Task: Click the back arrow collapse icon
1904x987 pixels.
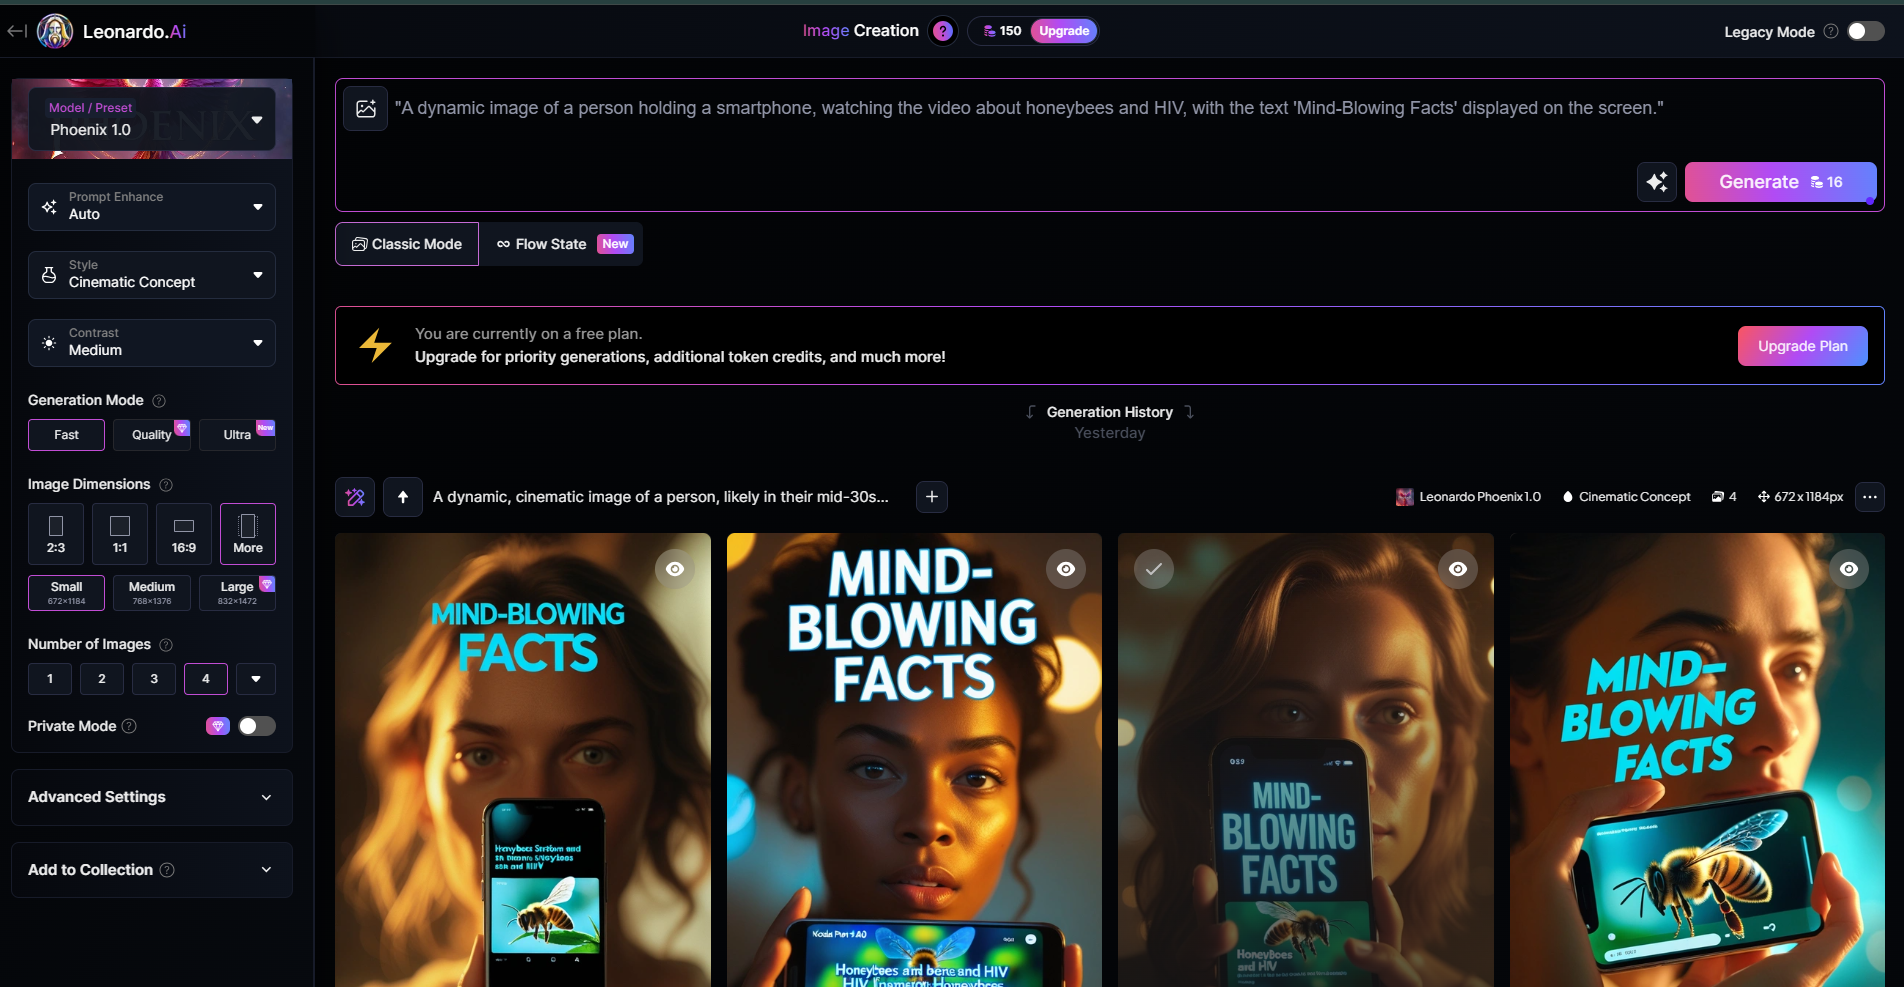Action: click(x=17, y=31)
